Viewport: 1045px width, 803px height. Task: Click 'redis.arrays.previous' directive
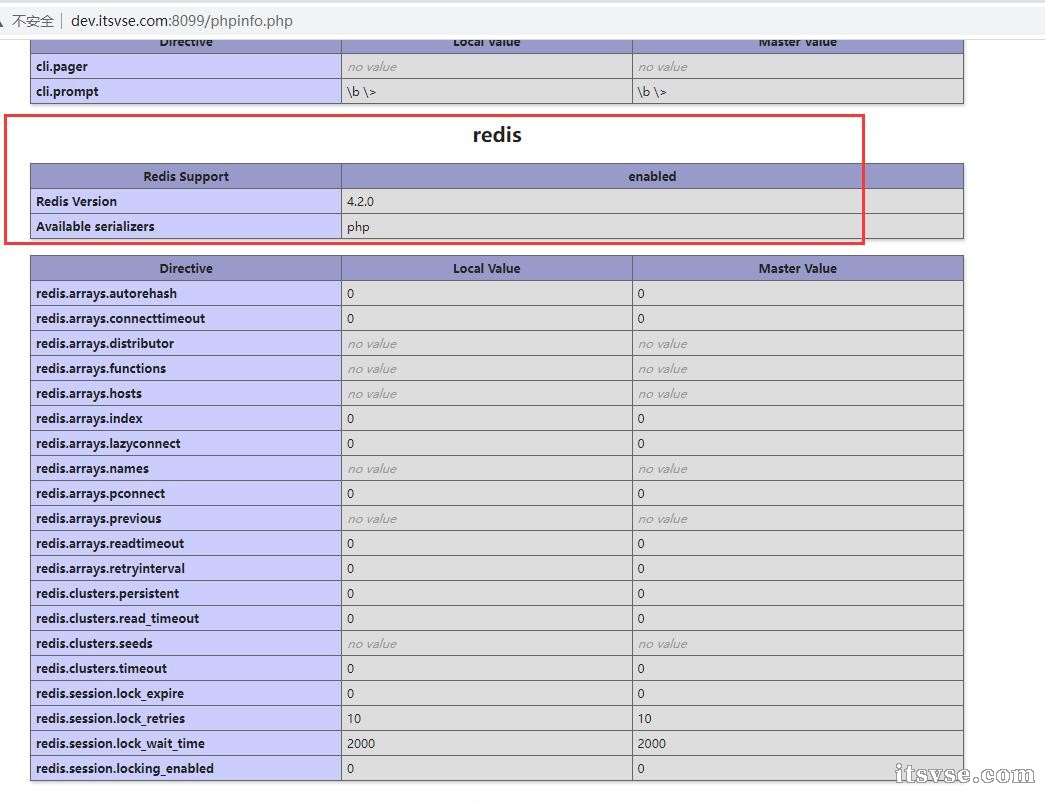pos(186,518)
